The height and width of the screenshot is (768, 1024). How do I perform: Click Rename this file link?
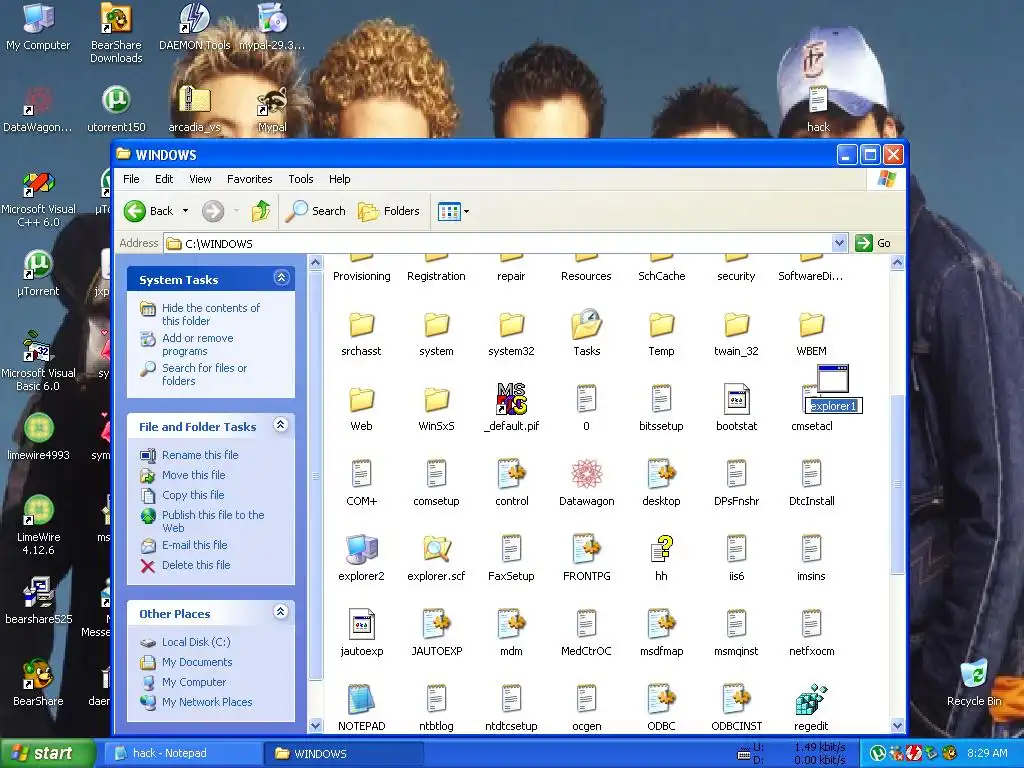coord(200,455)
